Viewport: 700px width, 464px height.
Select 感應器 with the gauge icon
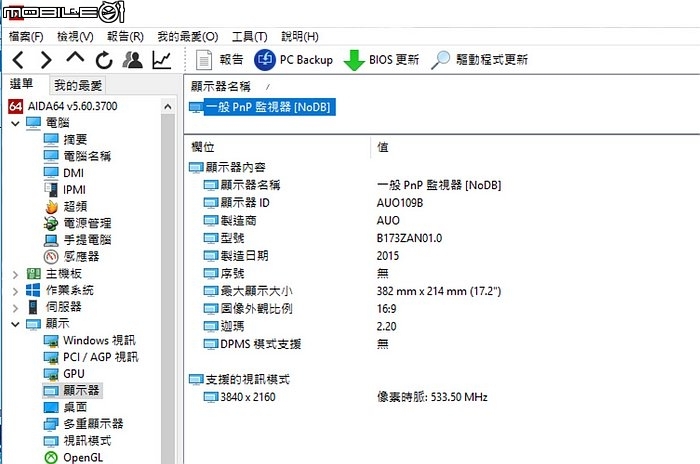pos(71,256)
